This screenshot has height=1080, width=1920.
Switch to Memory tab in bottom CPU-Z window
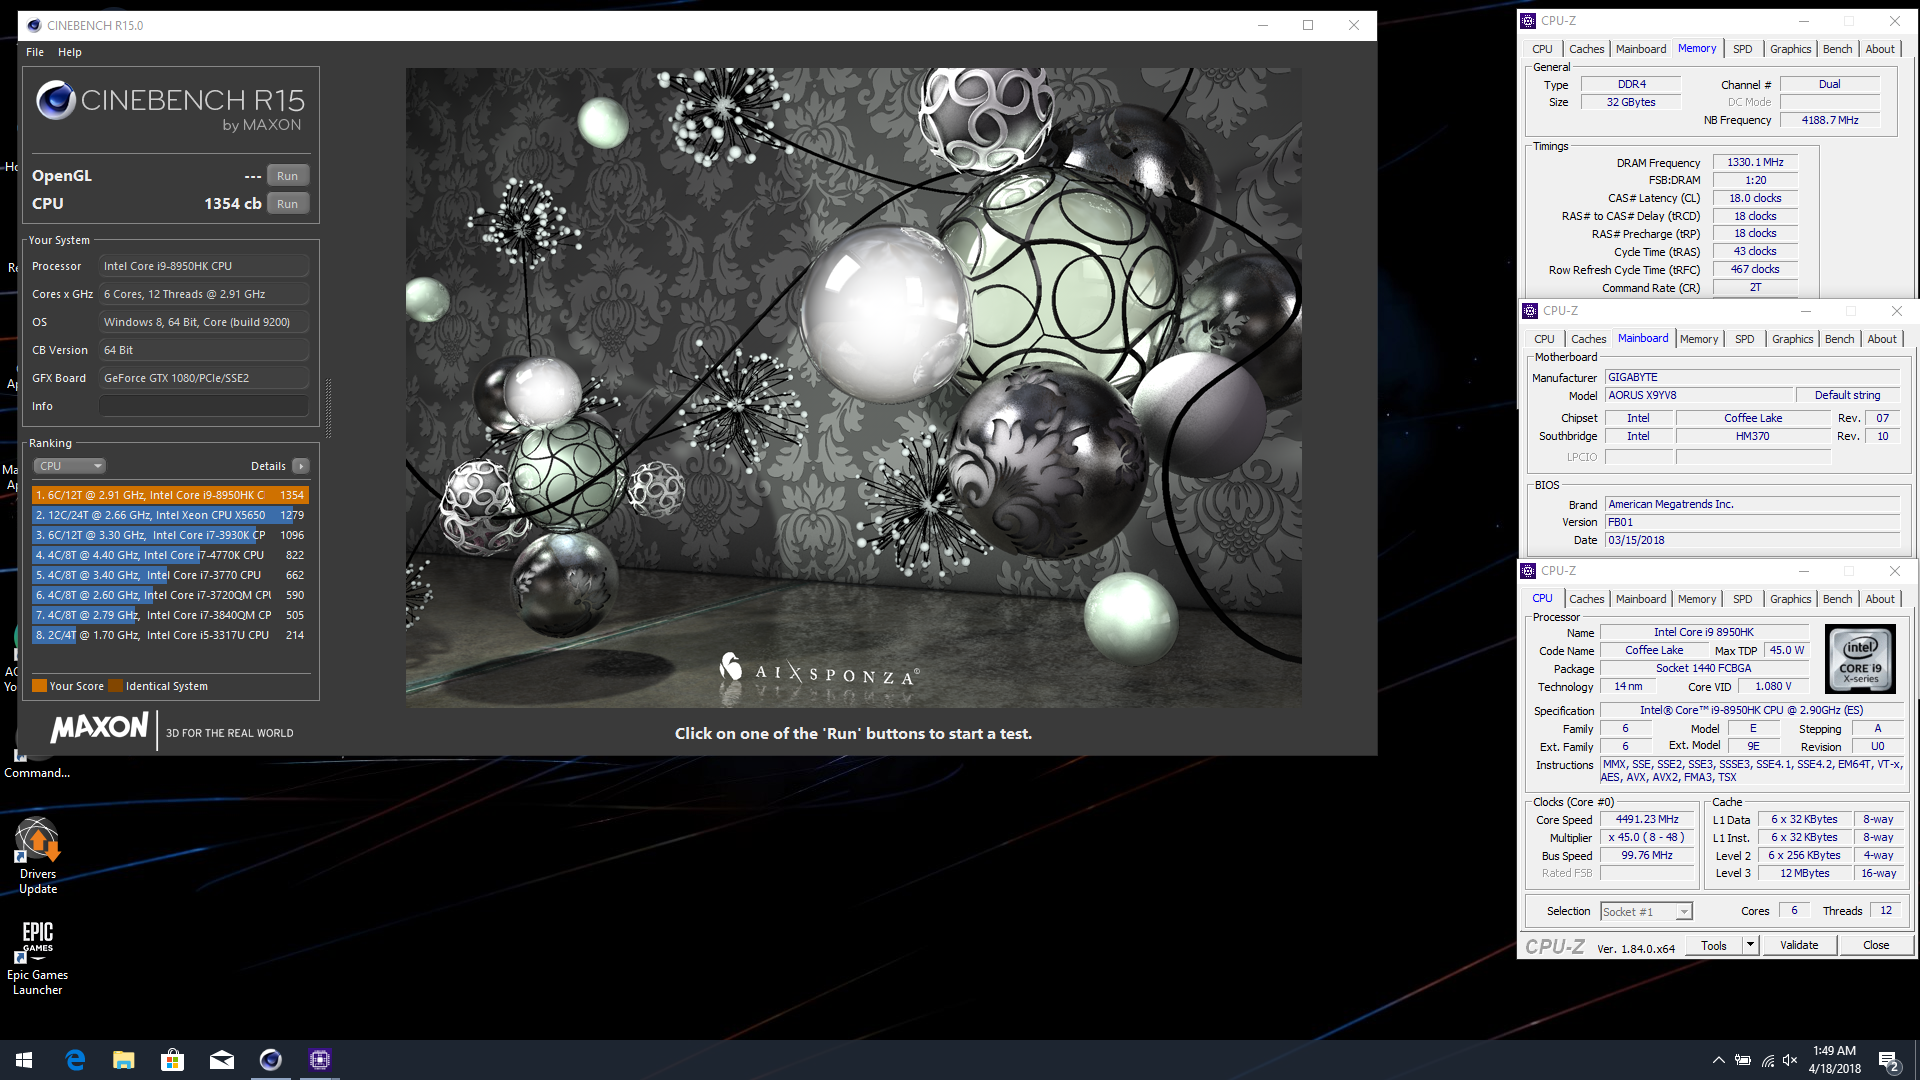[x=1697, y=599]
